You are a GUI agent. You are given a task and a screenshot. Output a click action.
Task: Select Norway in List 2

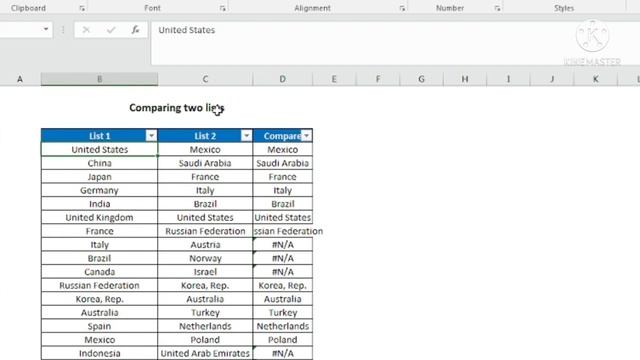coord(205,258)
